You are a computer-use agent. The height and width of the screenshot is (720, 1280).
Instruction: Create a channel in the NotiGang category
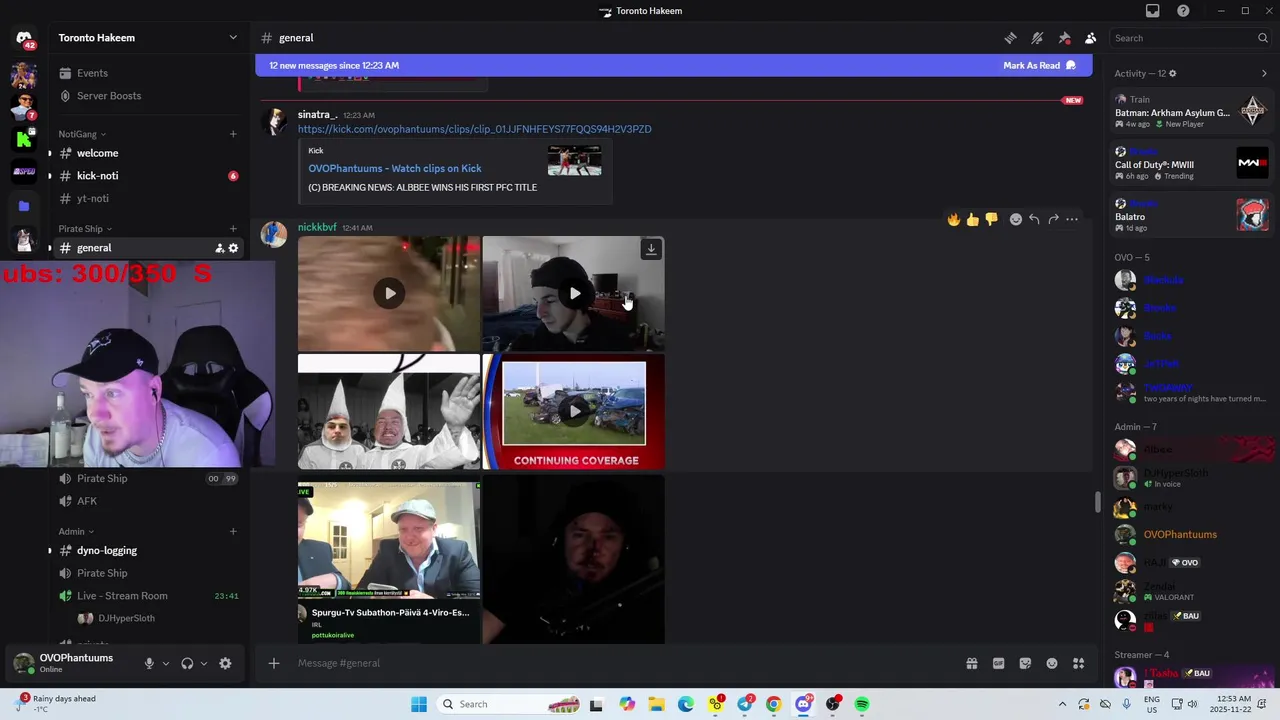(x=233, y=134)
